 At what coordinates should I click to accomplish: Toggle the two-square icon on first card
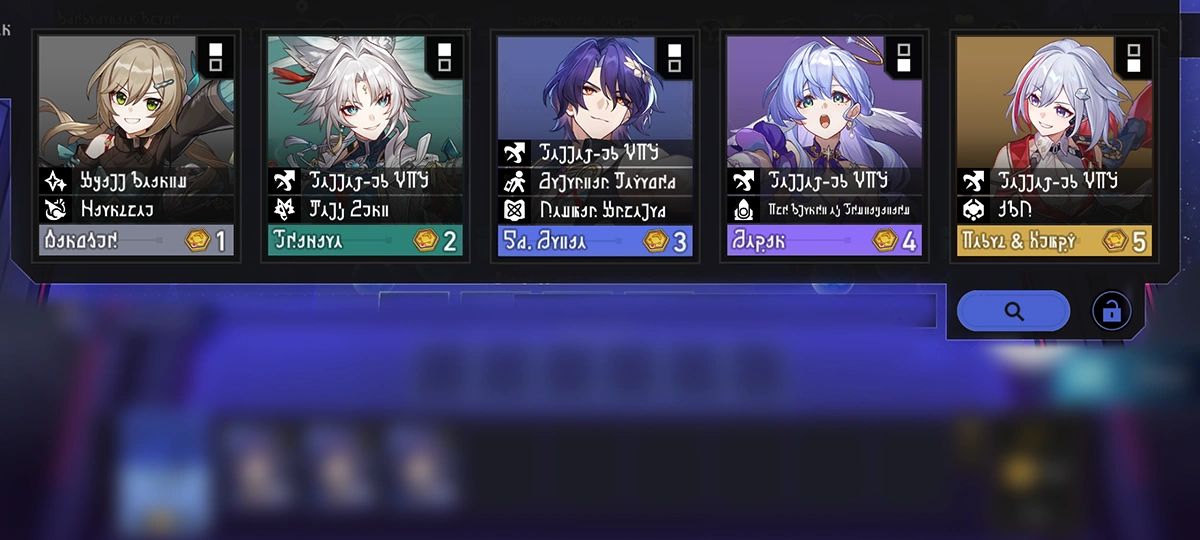216,57
